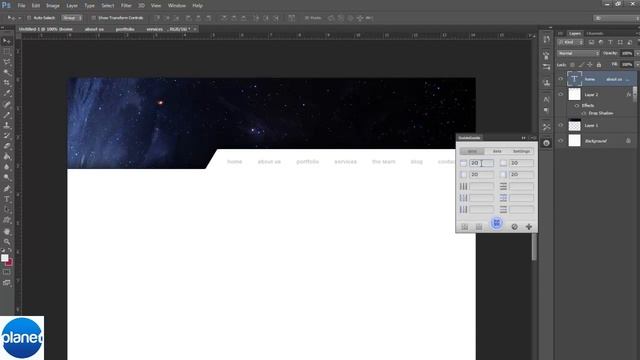The height and width of the screenshot is (360, 640).
Task: Click the Fill value field
Action: 627,64
